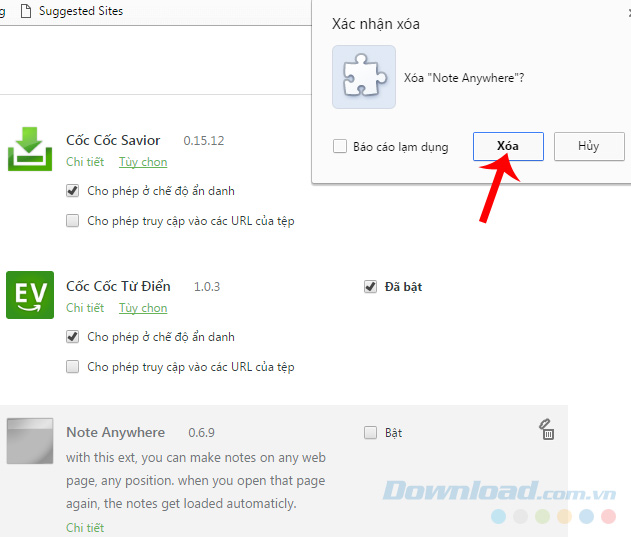Click version number 0.6.9
This screenshot has height=537, width=631.
click(201, 433)
